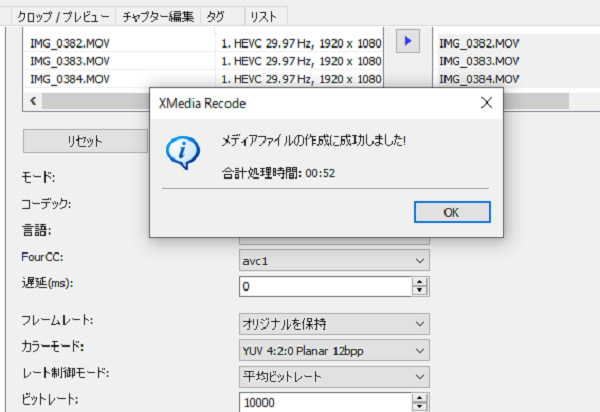
Task: Switch to the リスト tab
Action: pyautogui.click(x=266, y=17)
